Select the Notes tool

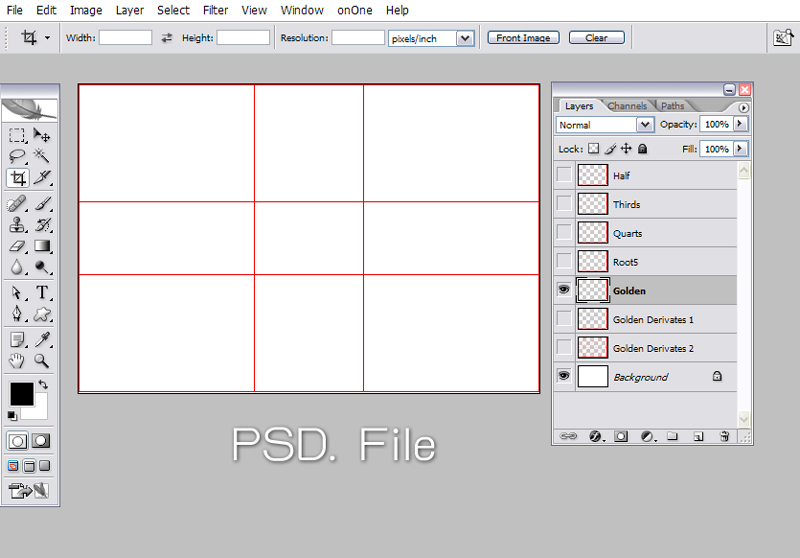[x=17, y=340]
